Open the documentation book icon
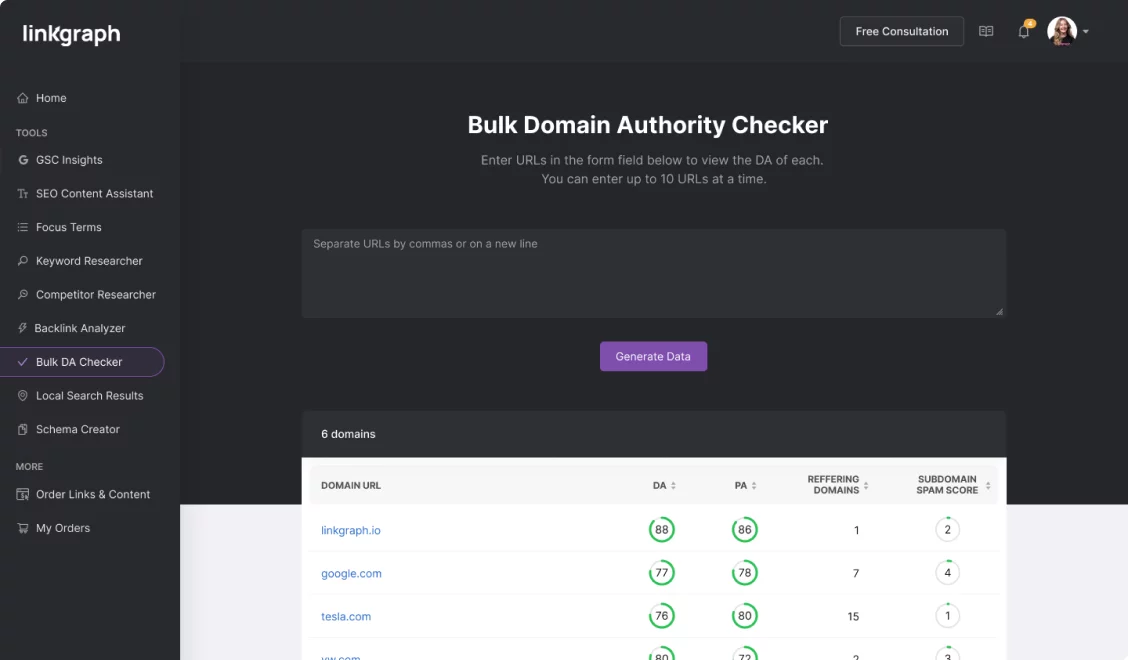This screenshot has height=660, width=1128. [986, 31]
